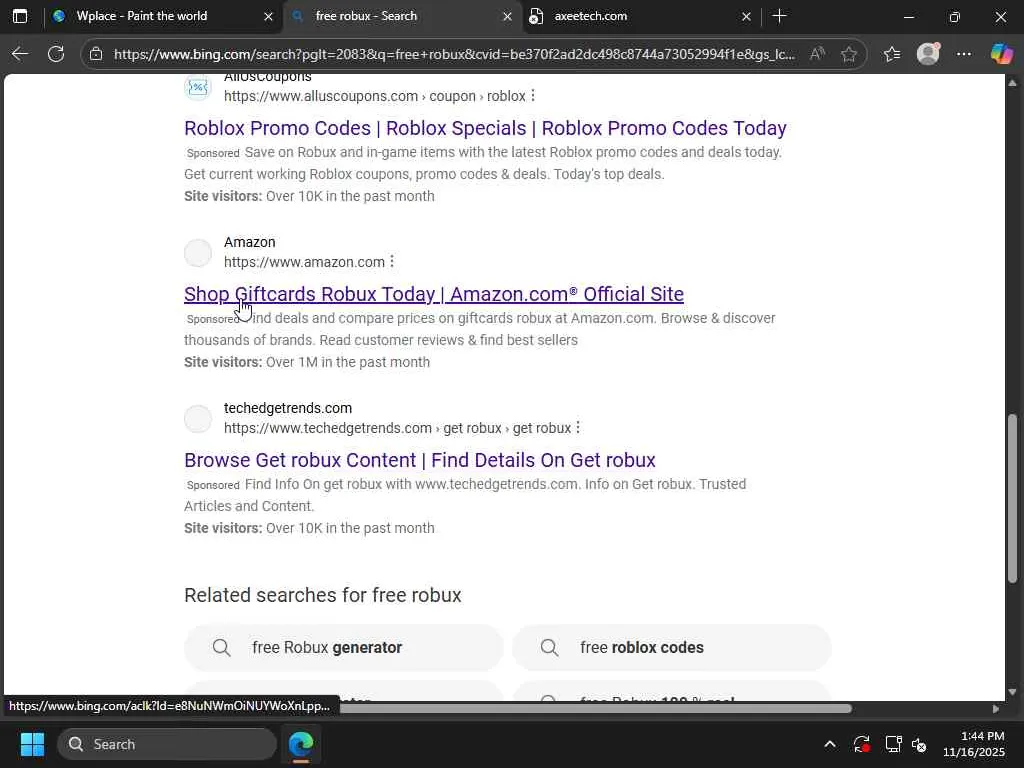The image size is (1024, 768).
Task: Open options dots for alluscoupons result
Action: [533, 96]
